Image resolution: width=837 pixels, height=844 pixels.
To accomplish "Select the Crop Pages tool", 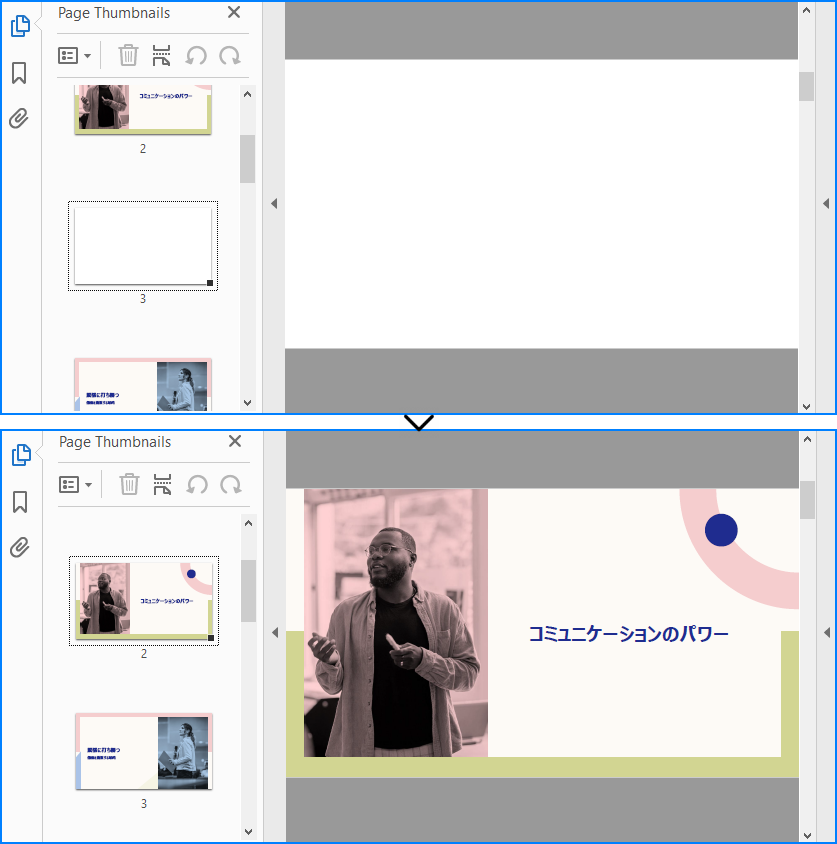I will 161,55.
